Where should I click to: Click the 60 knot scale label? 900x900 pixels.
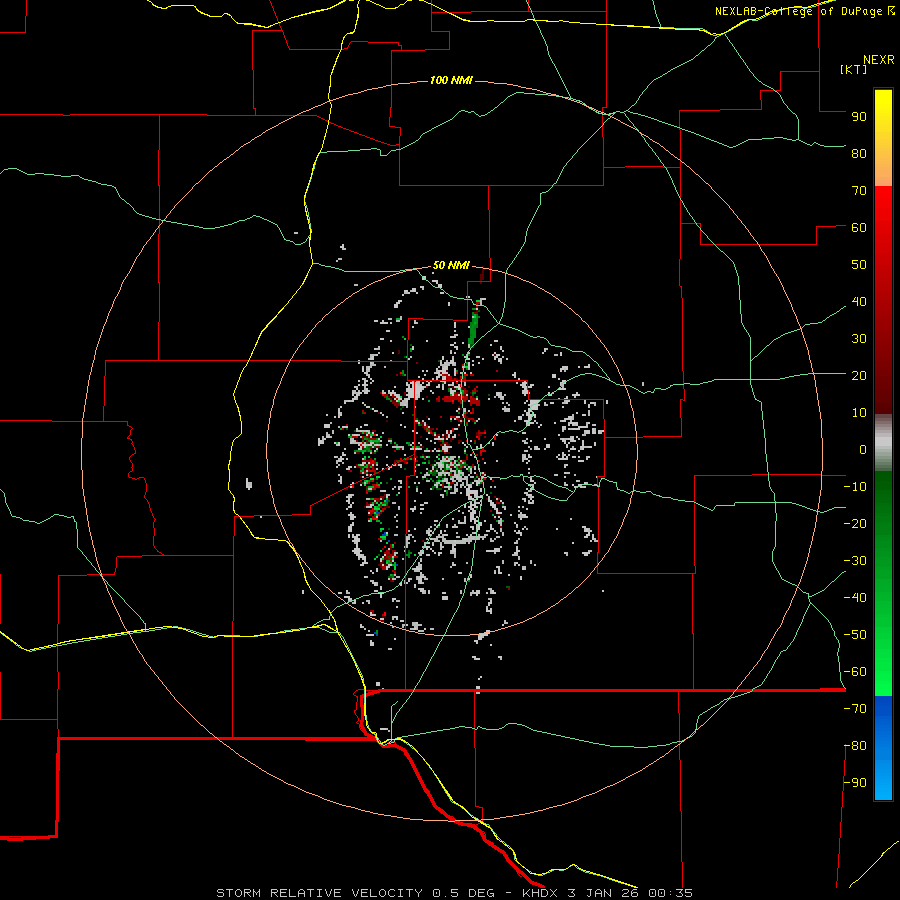(x=859, y=227)
